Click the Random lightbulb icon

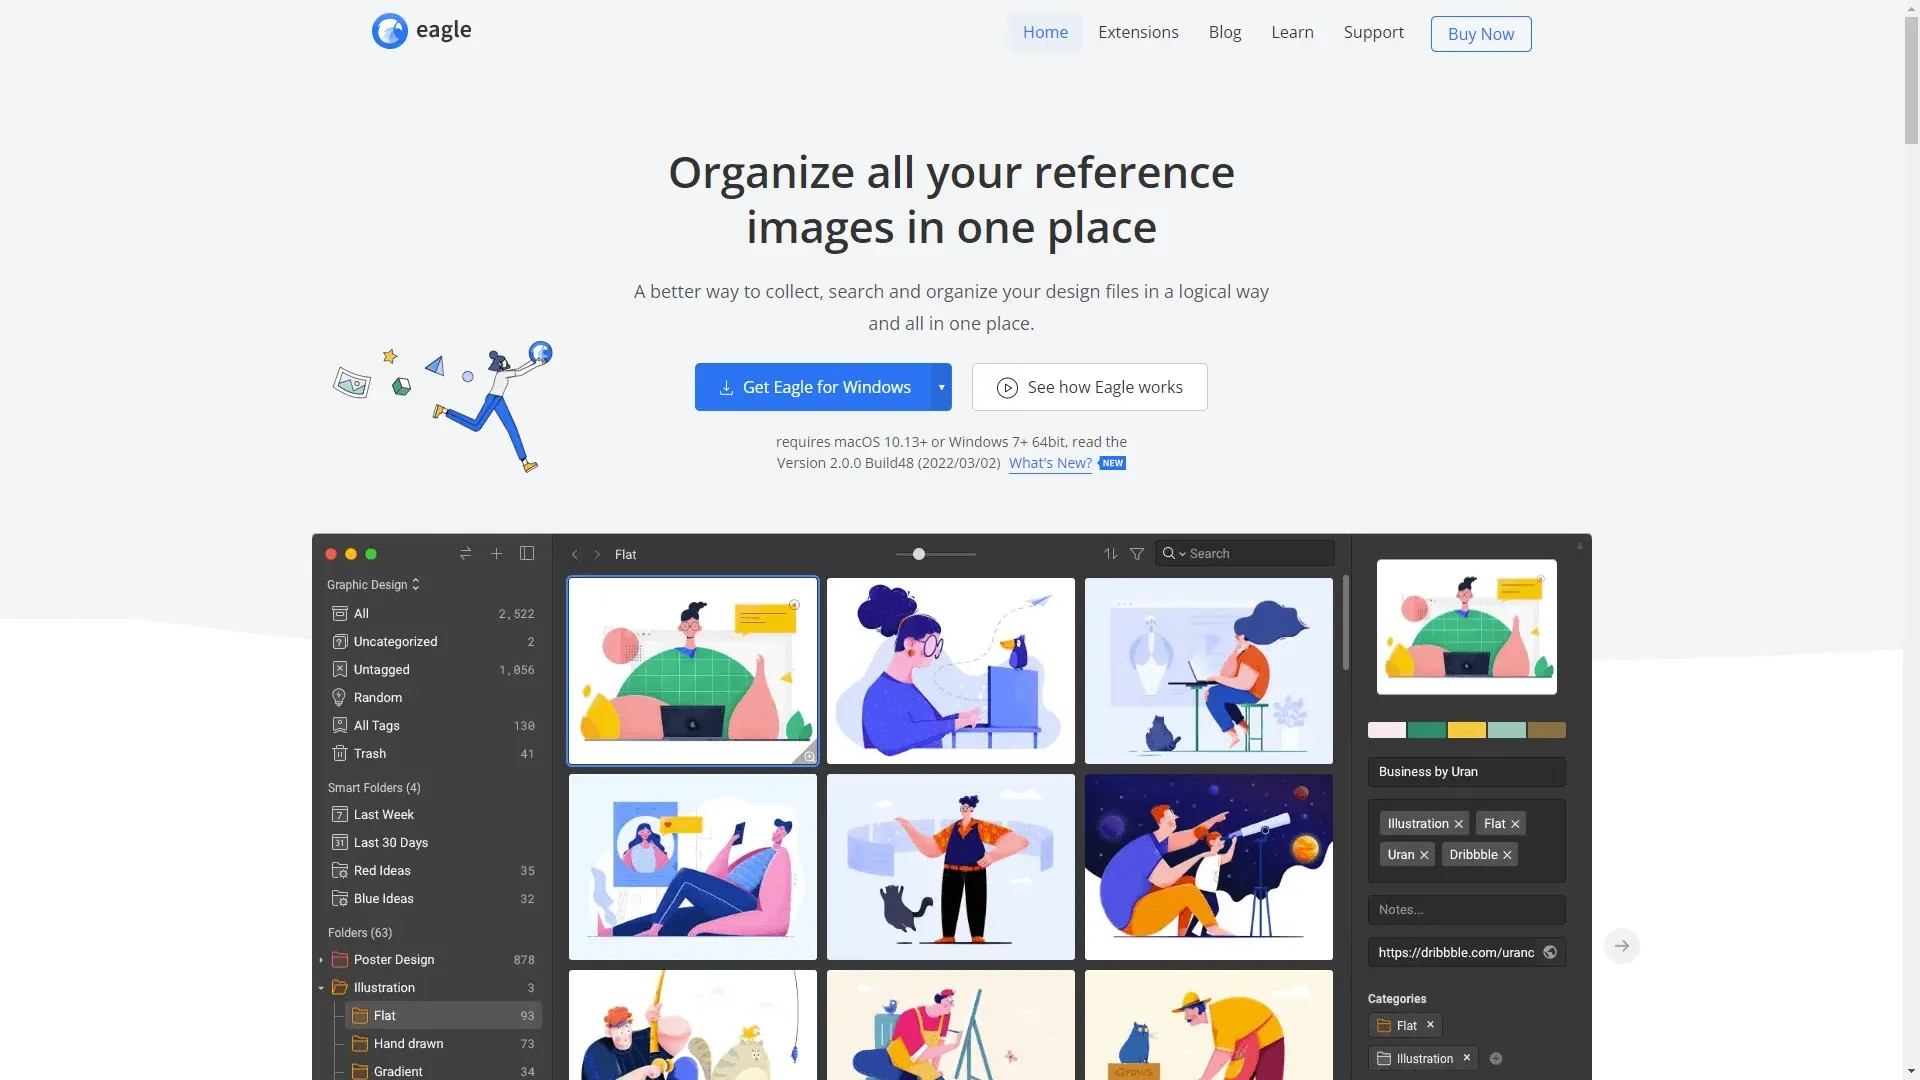pyautogui.click(x=339, y=698)
